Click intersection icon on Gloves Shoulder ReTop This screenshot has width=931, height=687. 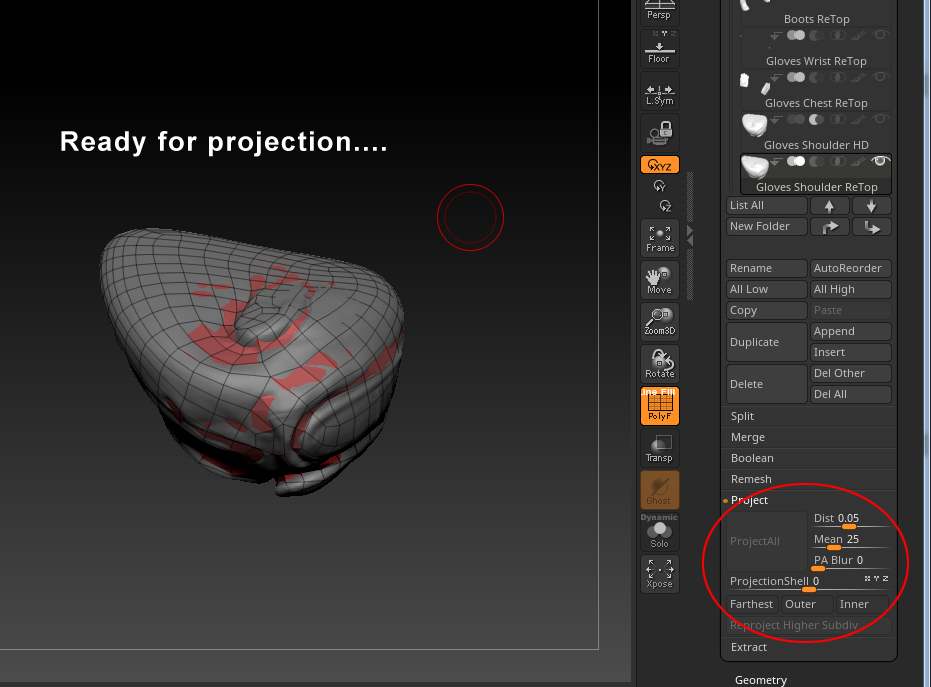(x=838, y=161)
